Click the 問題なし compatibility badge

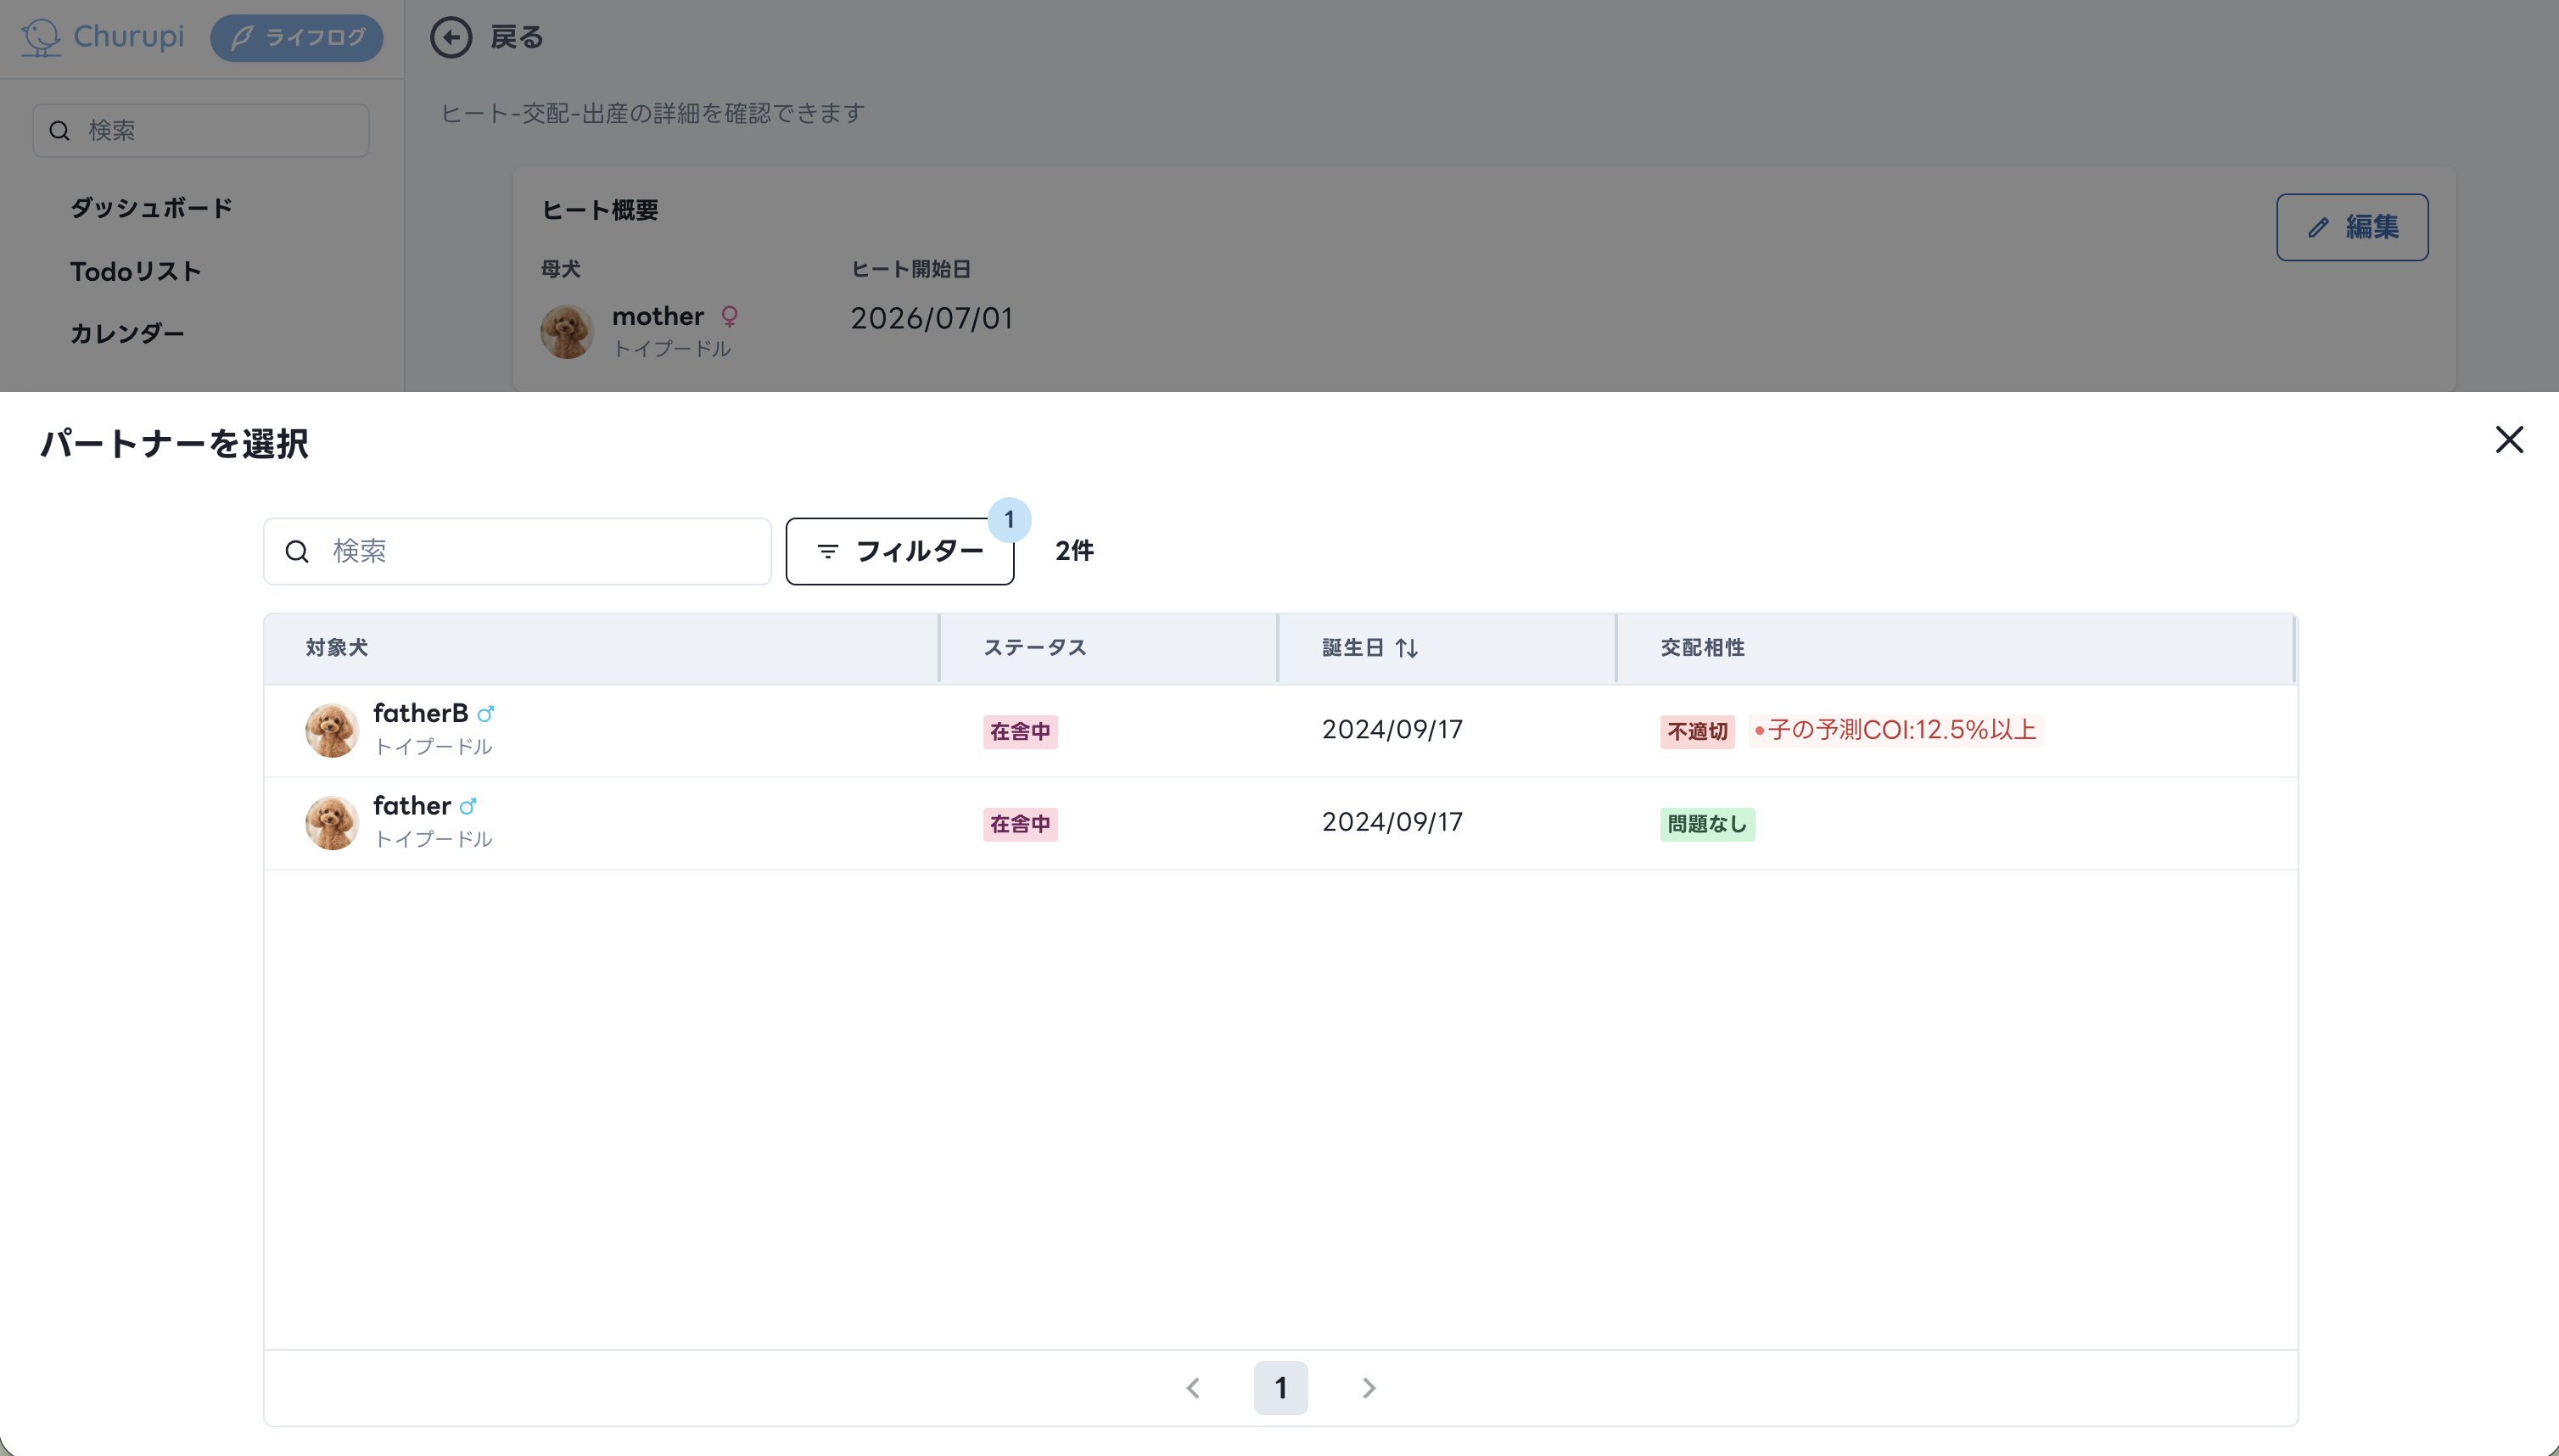click(x=1707, y=824)
